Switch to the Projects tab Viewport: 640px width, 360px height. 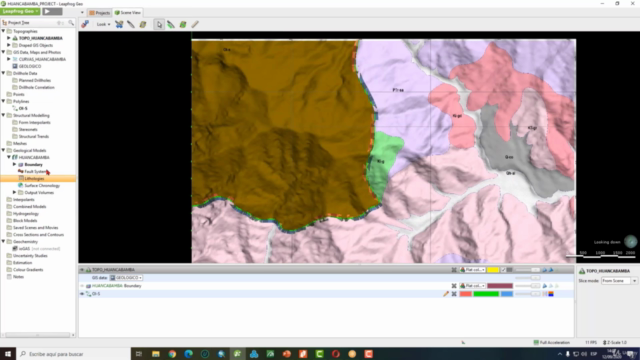(x=100, y=13)
